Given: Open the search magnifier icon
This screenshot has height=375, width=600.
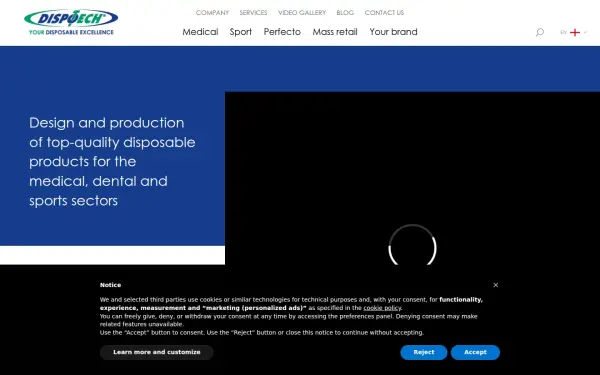Looking at the screenshot, I should point(540,32).
